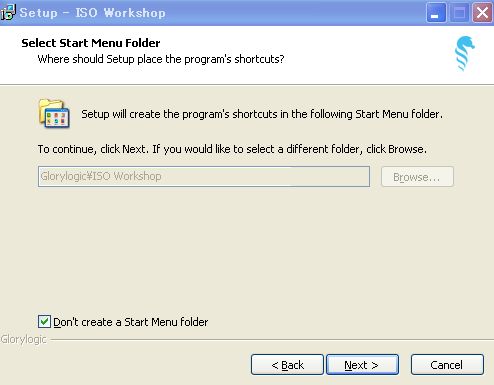Click the Start Menu folder icon
494x385 pixels.
54,113
